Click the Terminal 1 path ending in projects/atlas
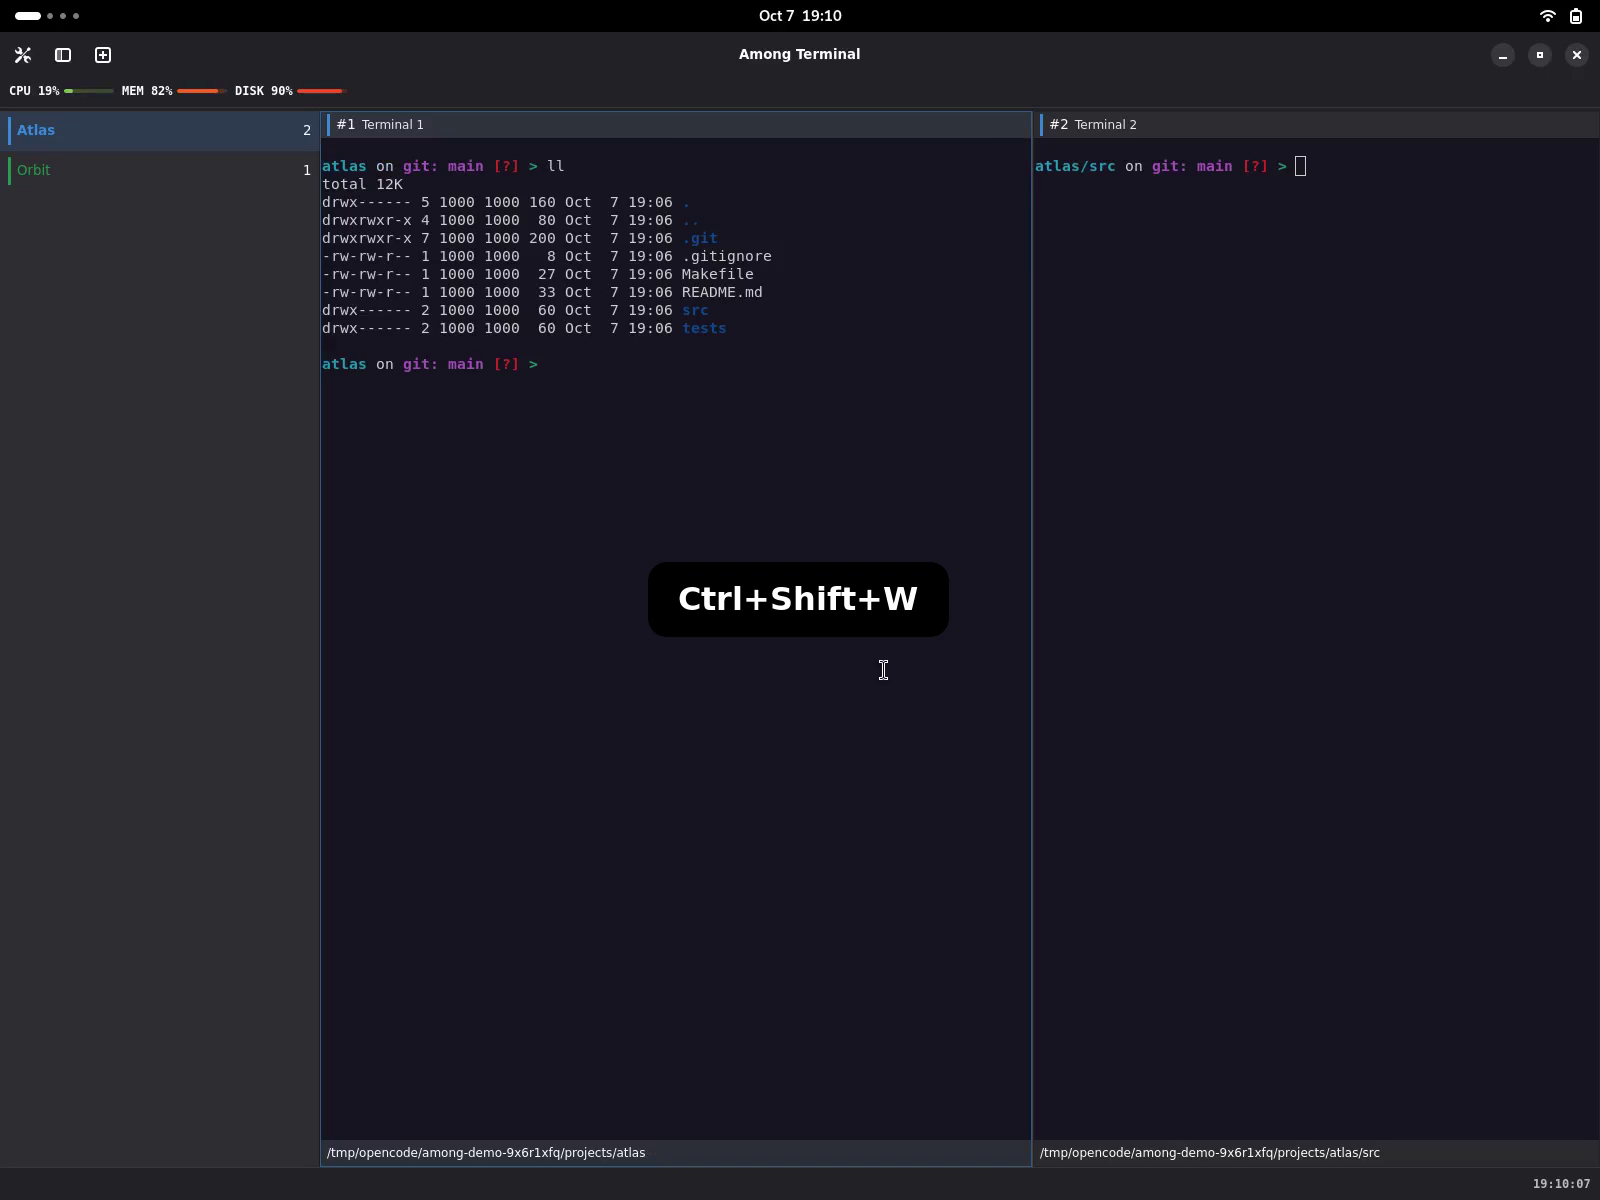1600x1200 pixels. click(486, 1153)
